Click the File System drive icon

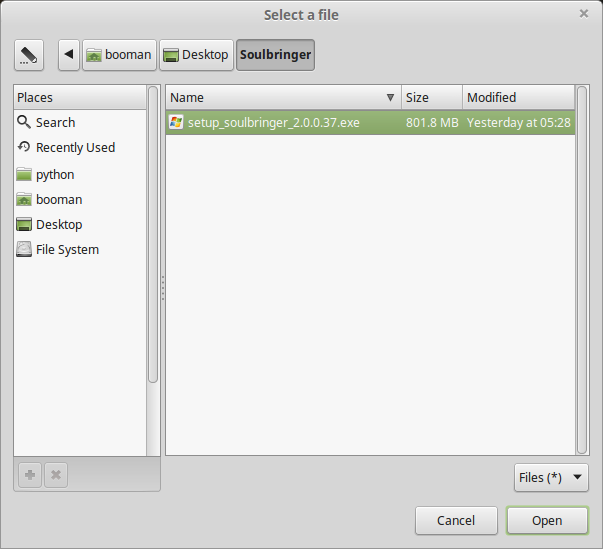coord(24,249)
